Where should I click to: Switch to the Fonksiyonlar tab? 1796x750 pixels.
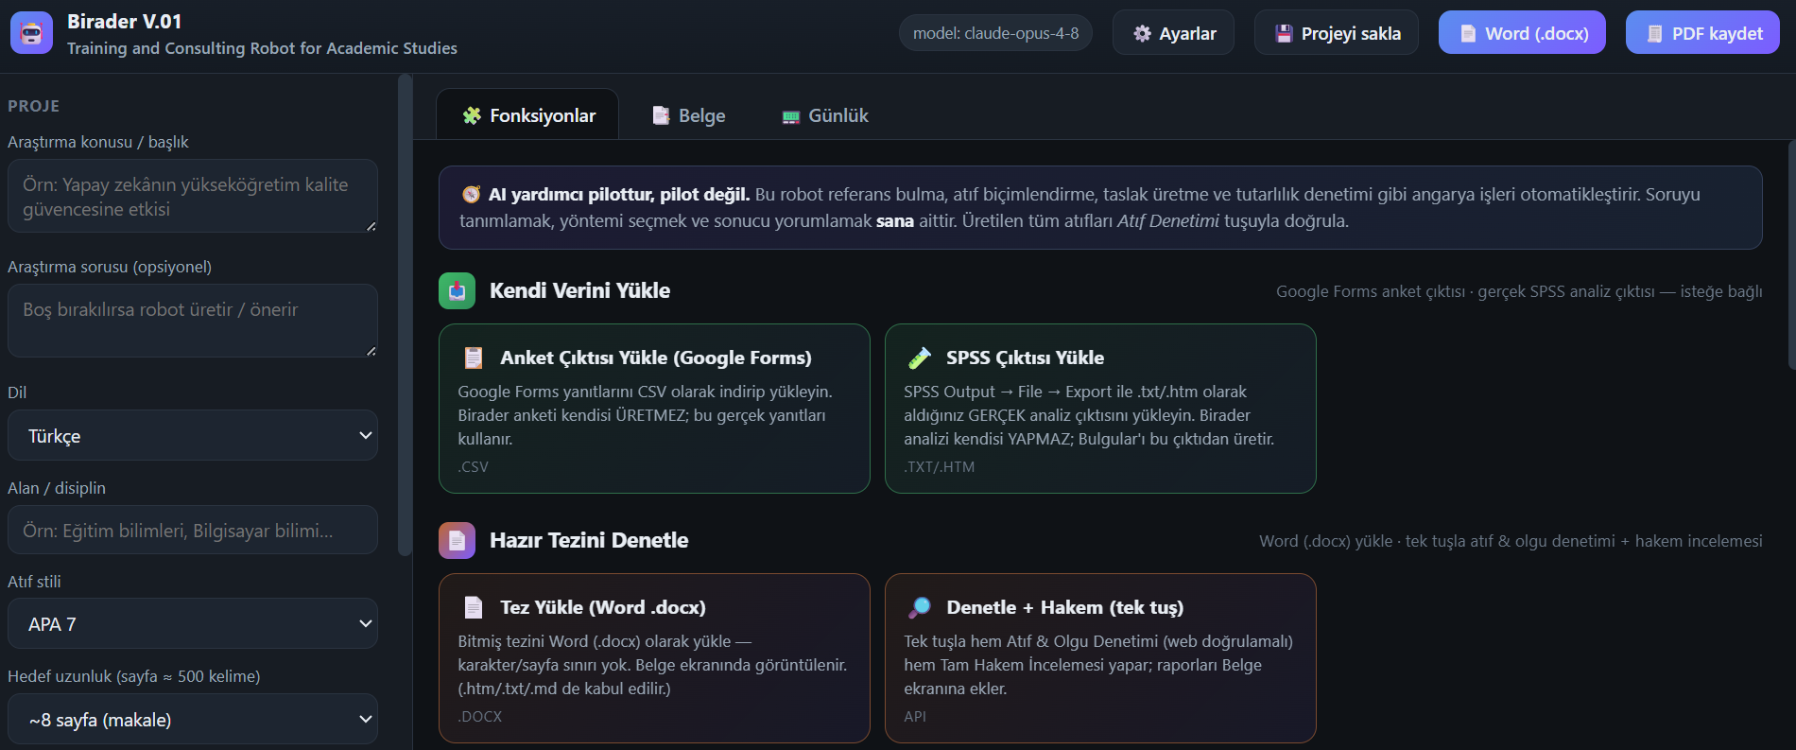[528, 116]
